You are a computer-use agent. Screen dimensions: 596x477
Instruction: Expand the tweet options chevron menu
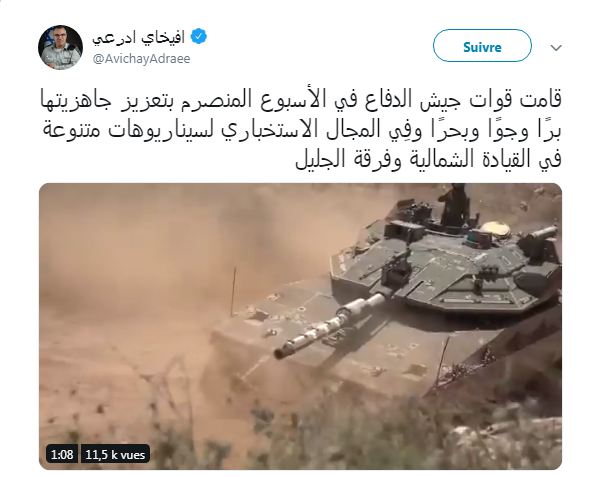tap(556, 48)
